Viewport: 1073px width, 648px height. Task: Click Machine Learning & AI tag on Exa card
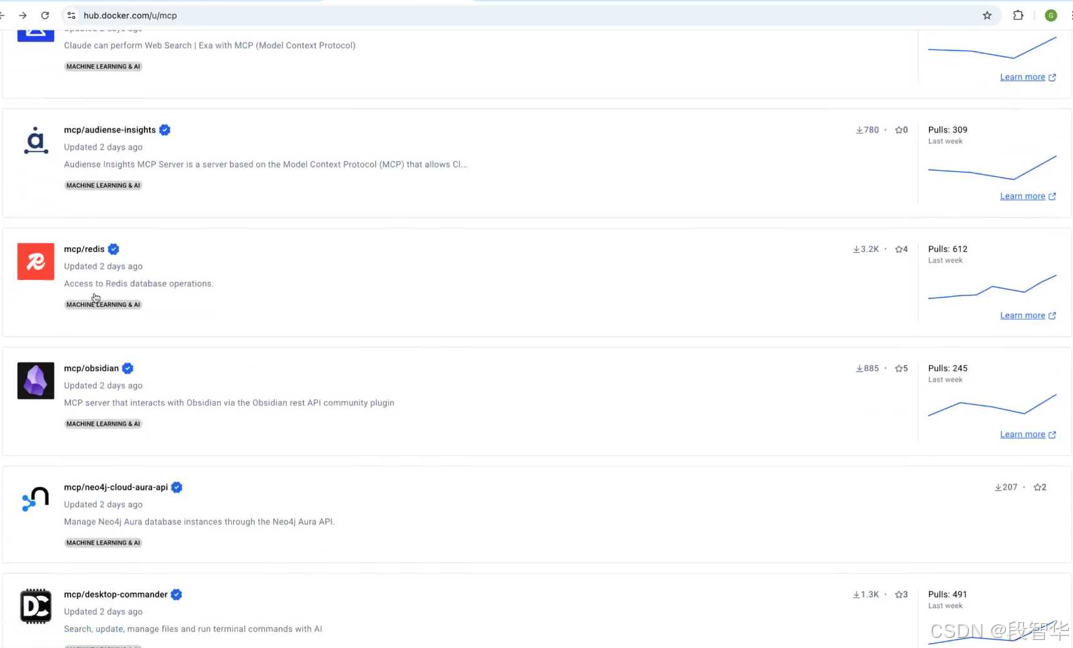coord(103,66)
